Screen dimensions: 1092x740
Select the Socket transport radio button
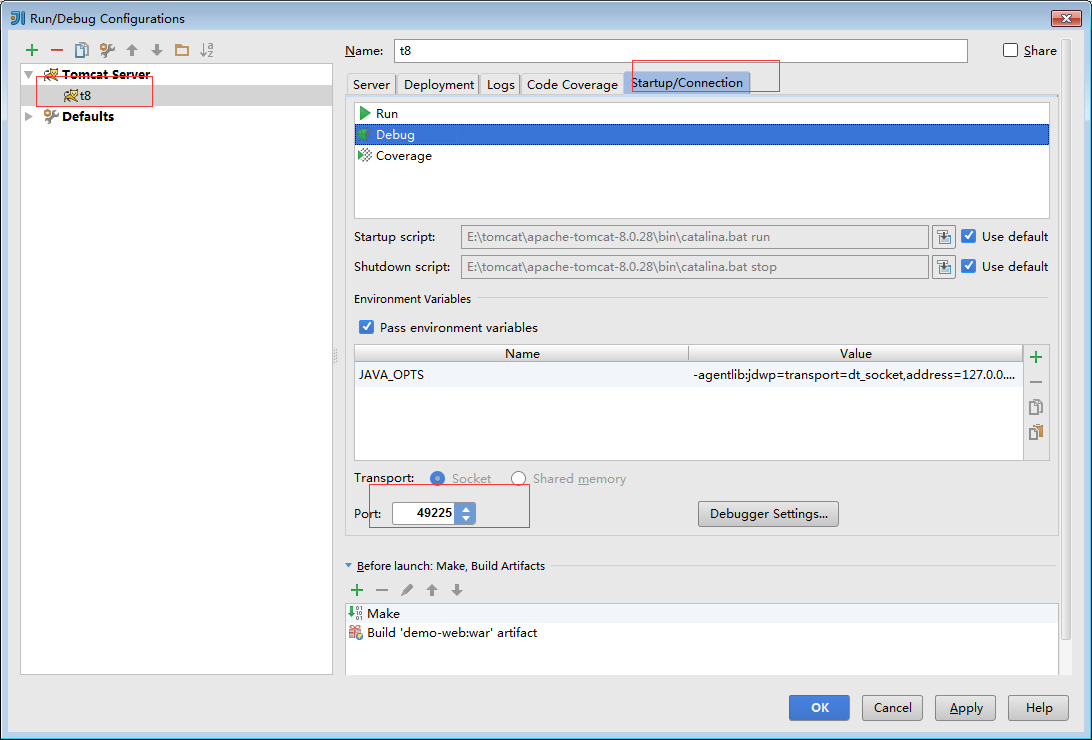(x=437, y=478)
